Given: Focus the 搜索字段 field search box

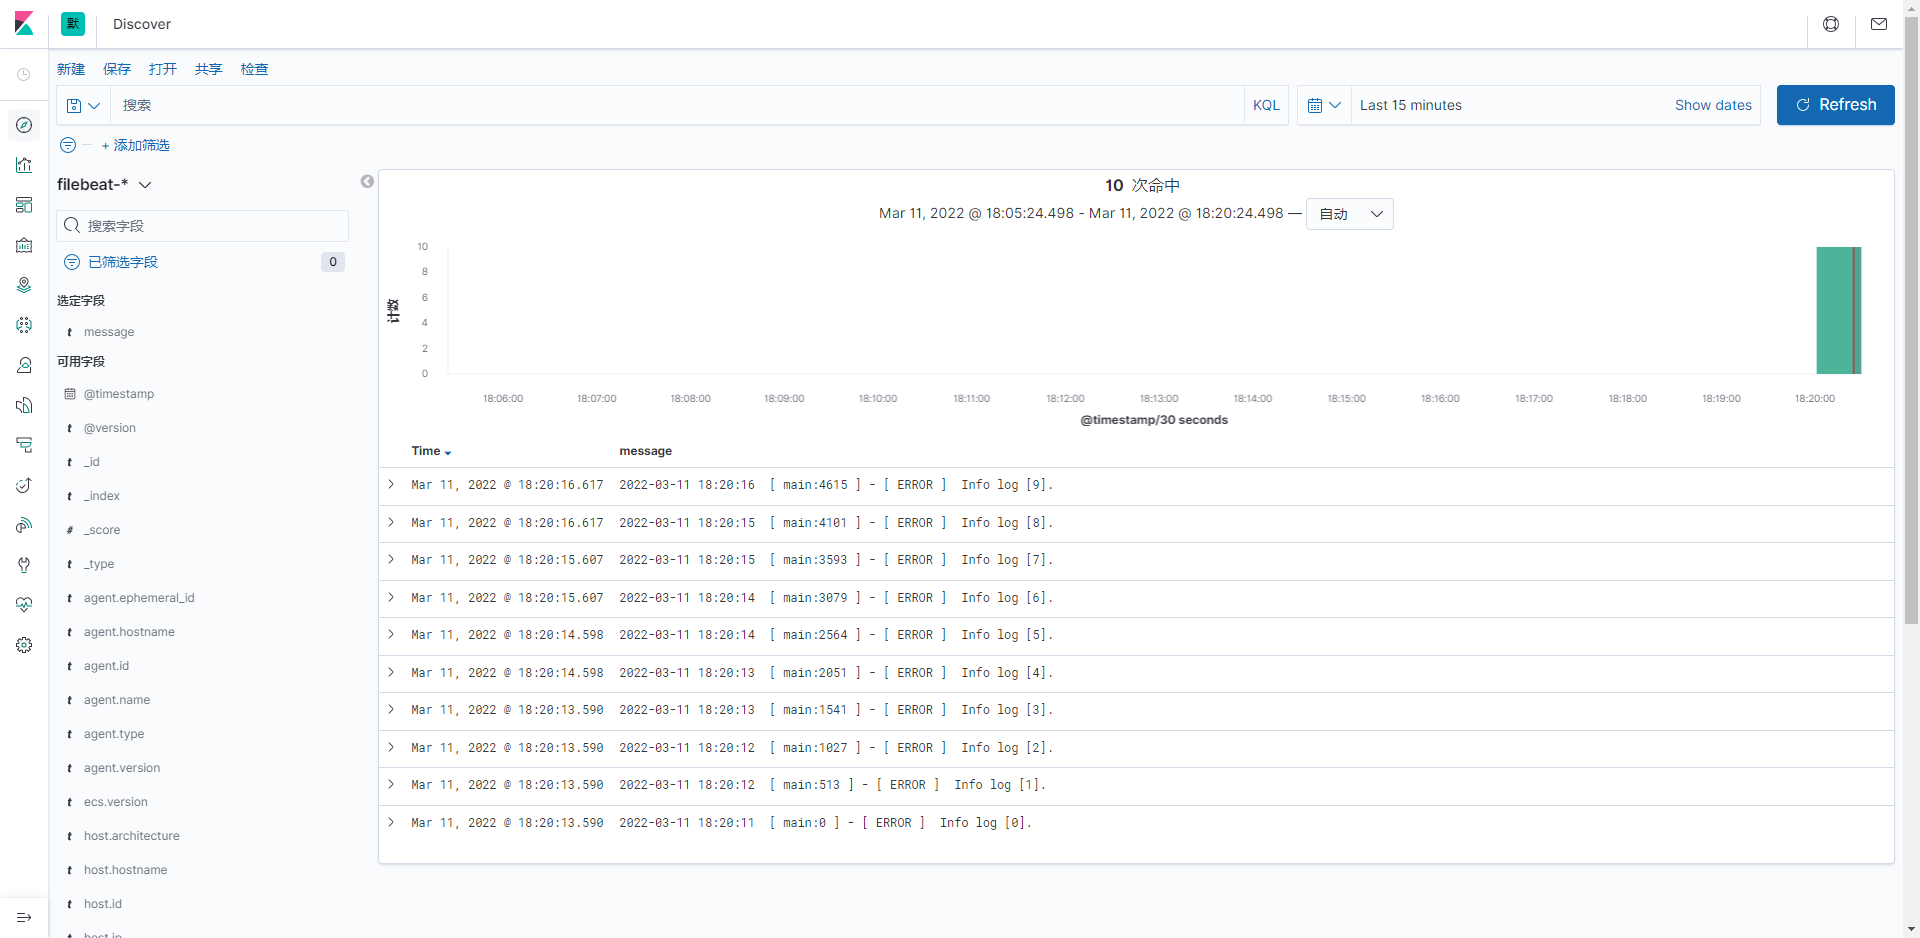Looking at the screenshot, I should (203, 226).
